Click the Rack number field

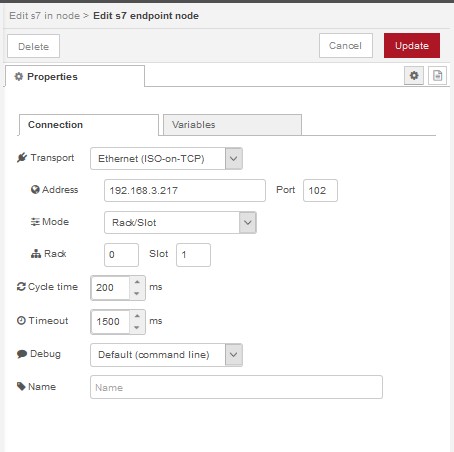pos(121,255)
